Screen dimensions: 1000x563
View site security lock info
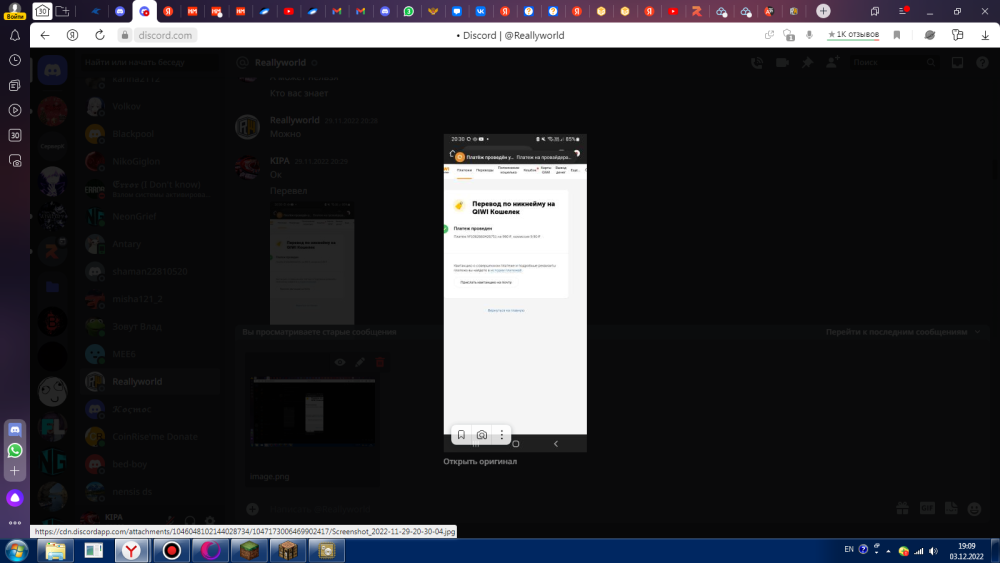(x=125, y=35)
